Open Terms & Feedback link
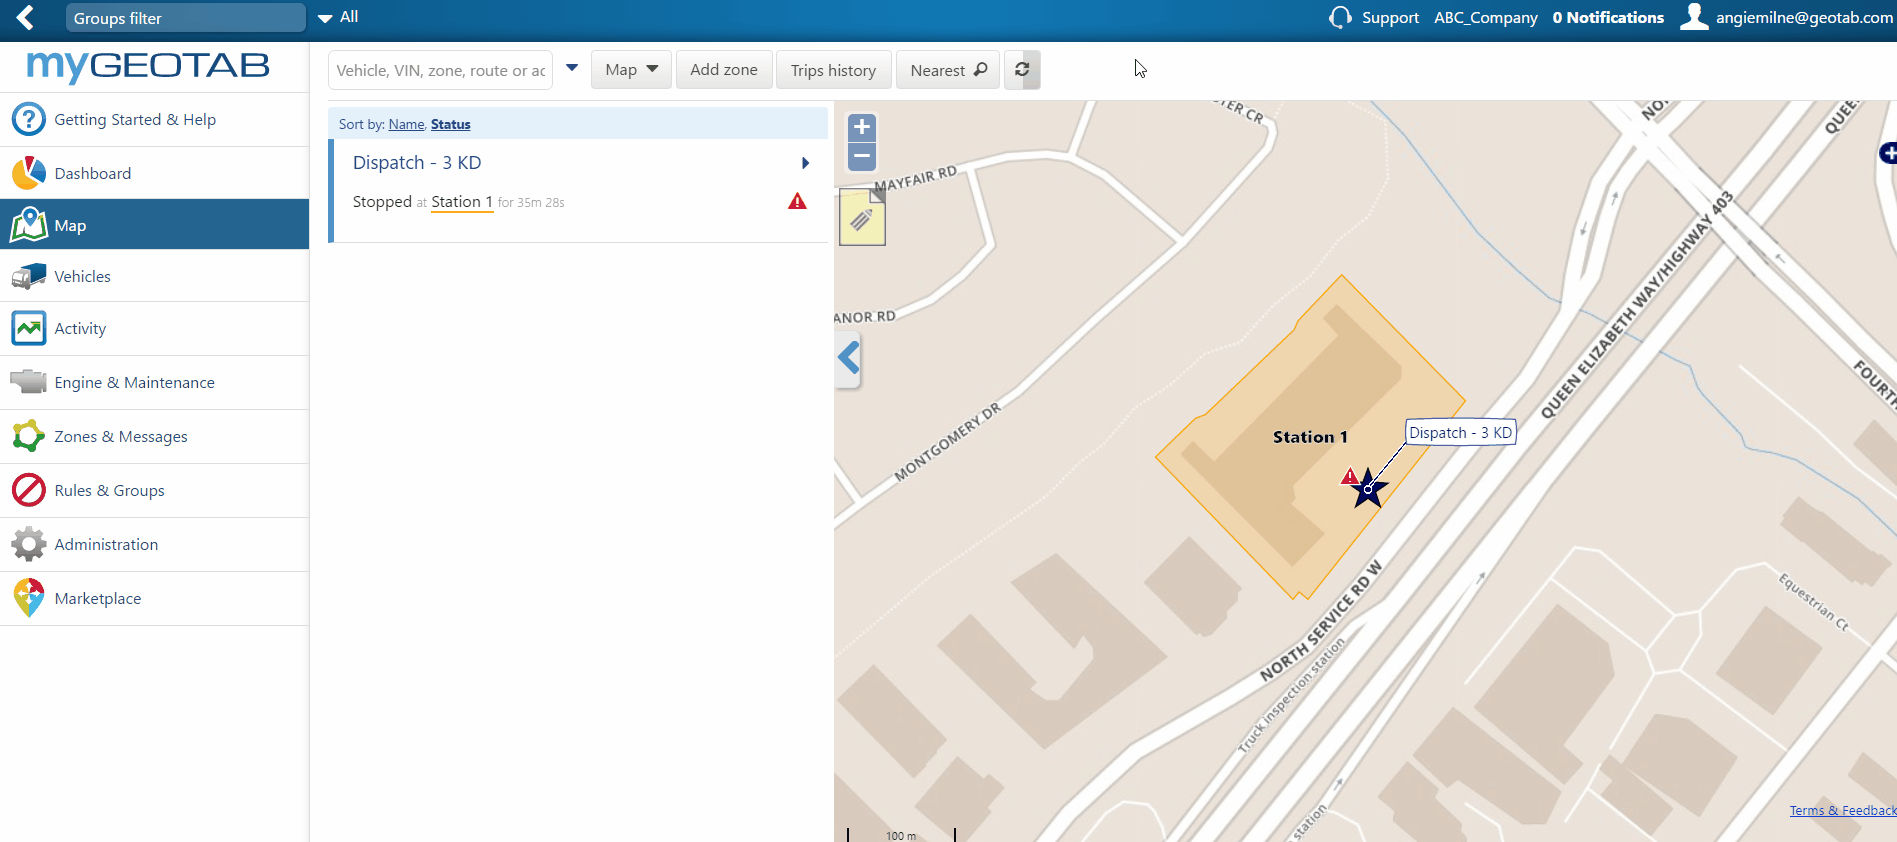This screenshot has height=842, width=1897. [1842, 811]
